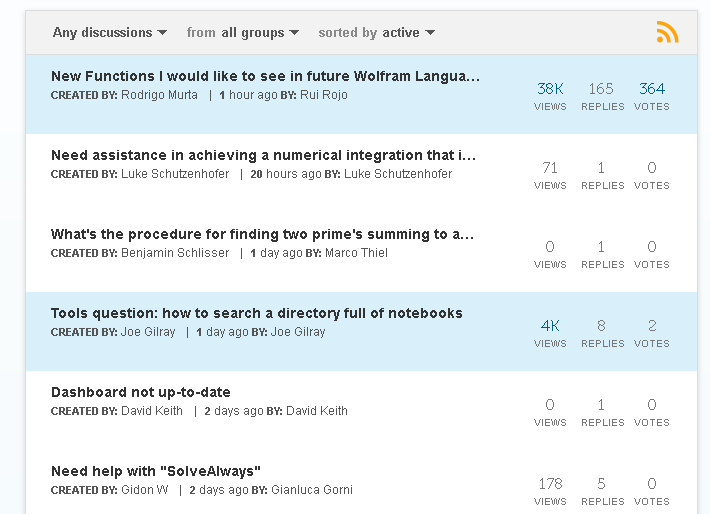This screenshot has width=710, height=514.
Task: Change the "sorted by active" ordering dropdown
Action: (376, 33)
